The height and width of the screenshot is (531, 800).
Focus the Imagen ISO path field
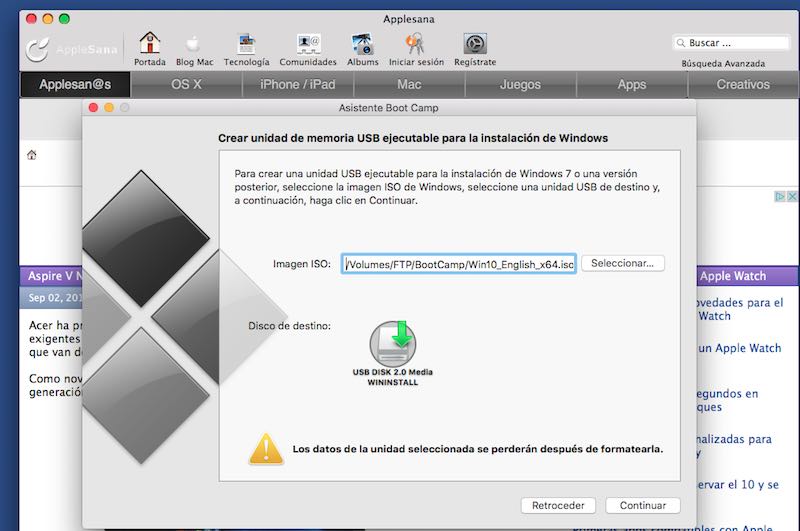pyautogui.click(x=459, y=264)
